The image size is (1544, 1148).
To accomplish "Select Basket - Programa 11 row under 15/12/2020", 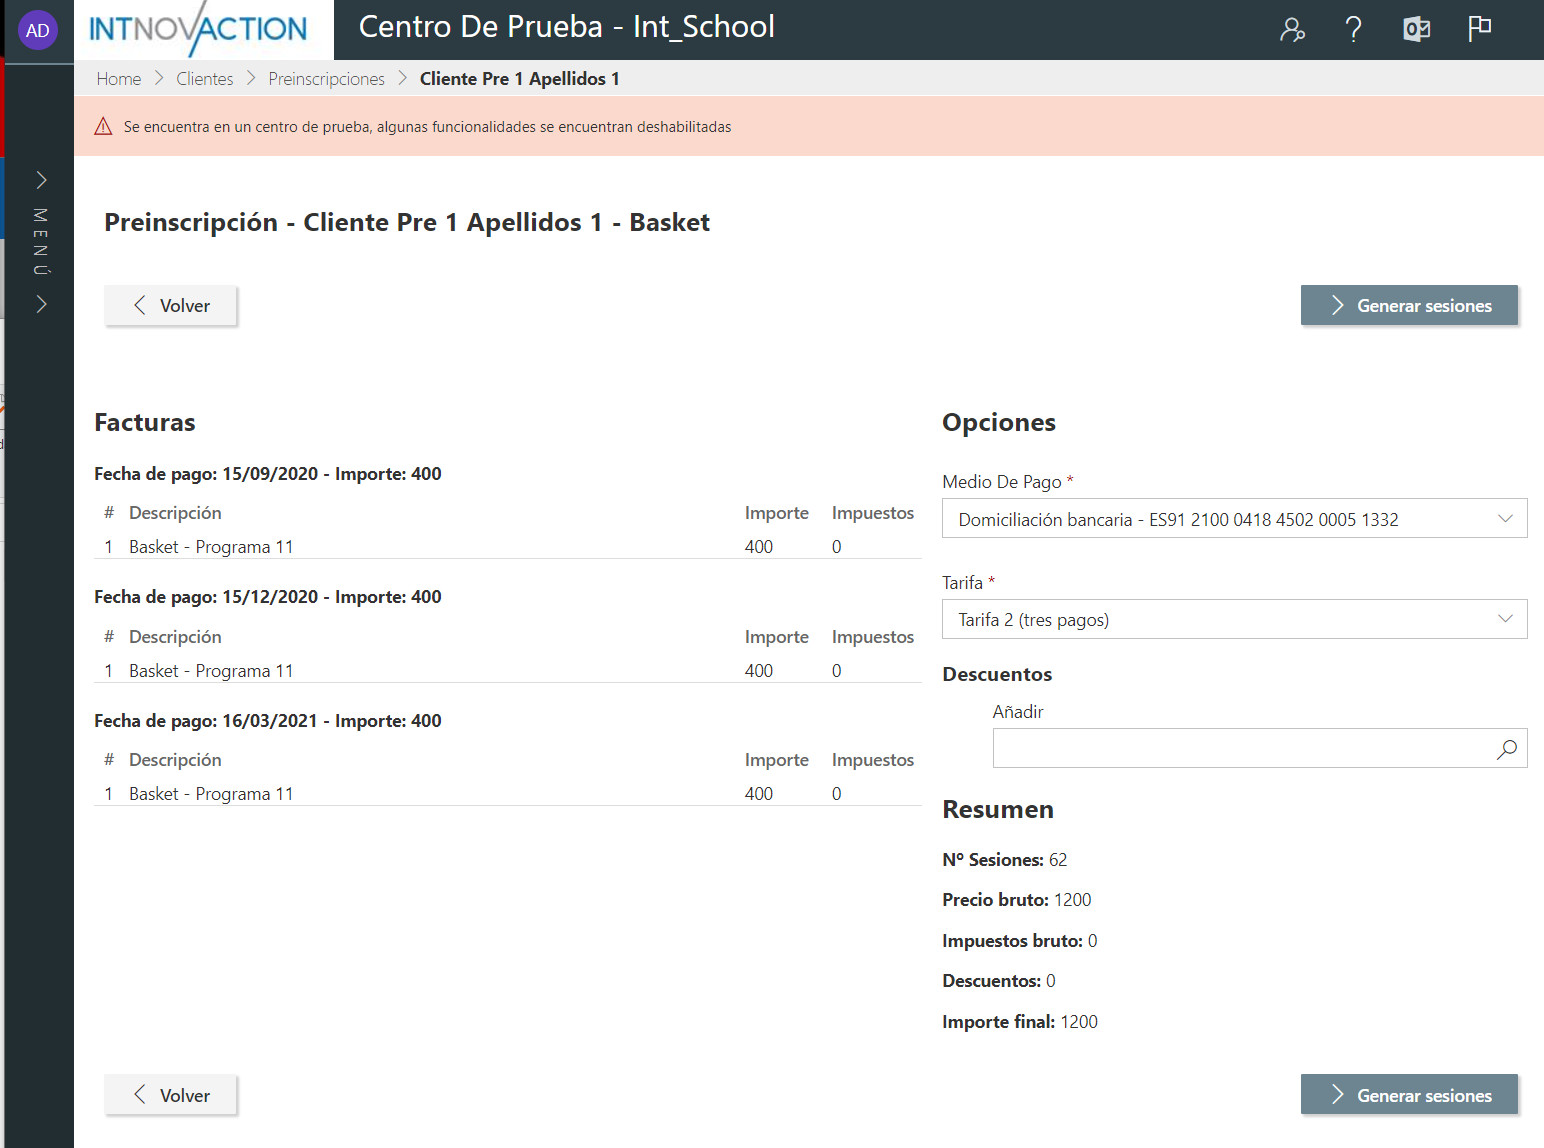I will (x=507, y=671).
